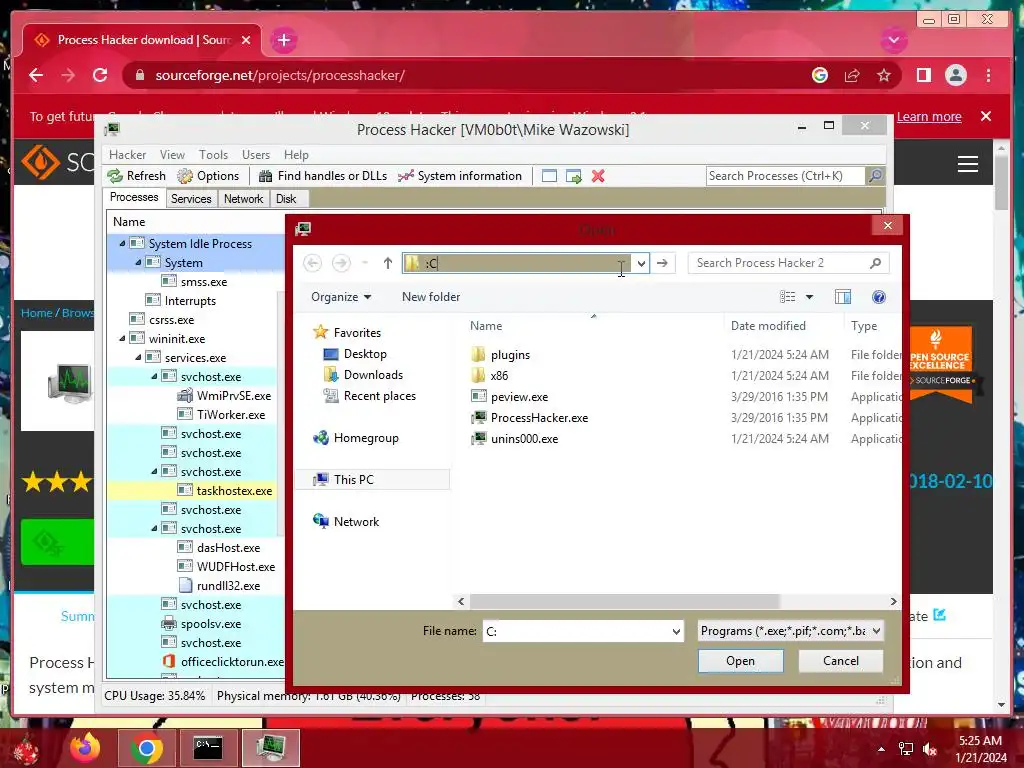Open view options dropdown arrow

coord(809,297)
